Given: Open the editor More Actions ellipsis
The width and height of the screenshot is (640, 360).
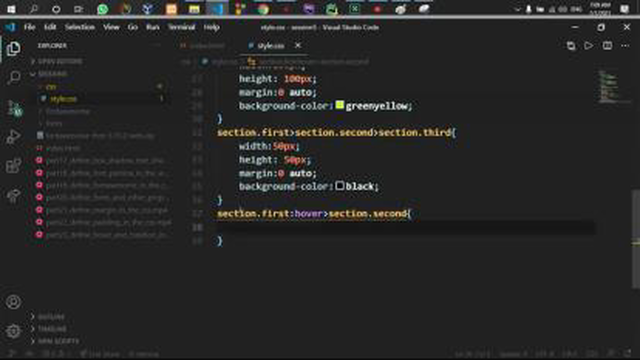Looking at the screenshot, I should click(625, 46).
